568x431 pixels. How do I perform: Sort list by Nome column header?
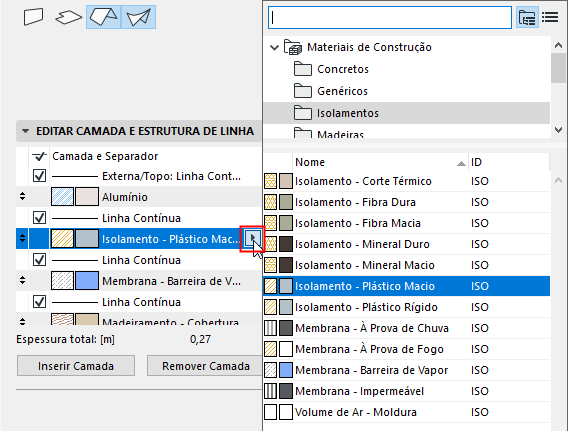click(x=380, y=162)
